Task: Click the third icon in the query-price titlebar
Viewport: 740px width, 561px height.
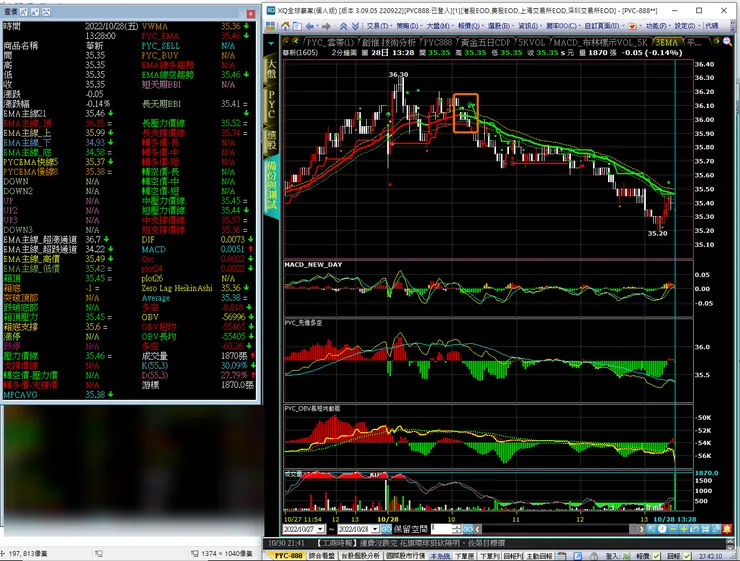Action: coord(46,12)
